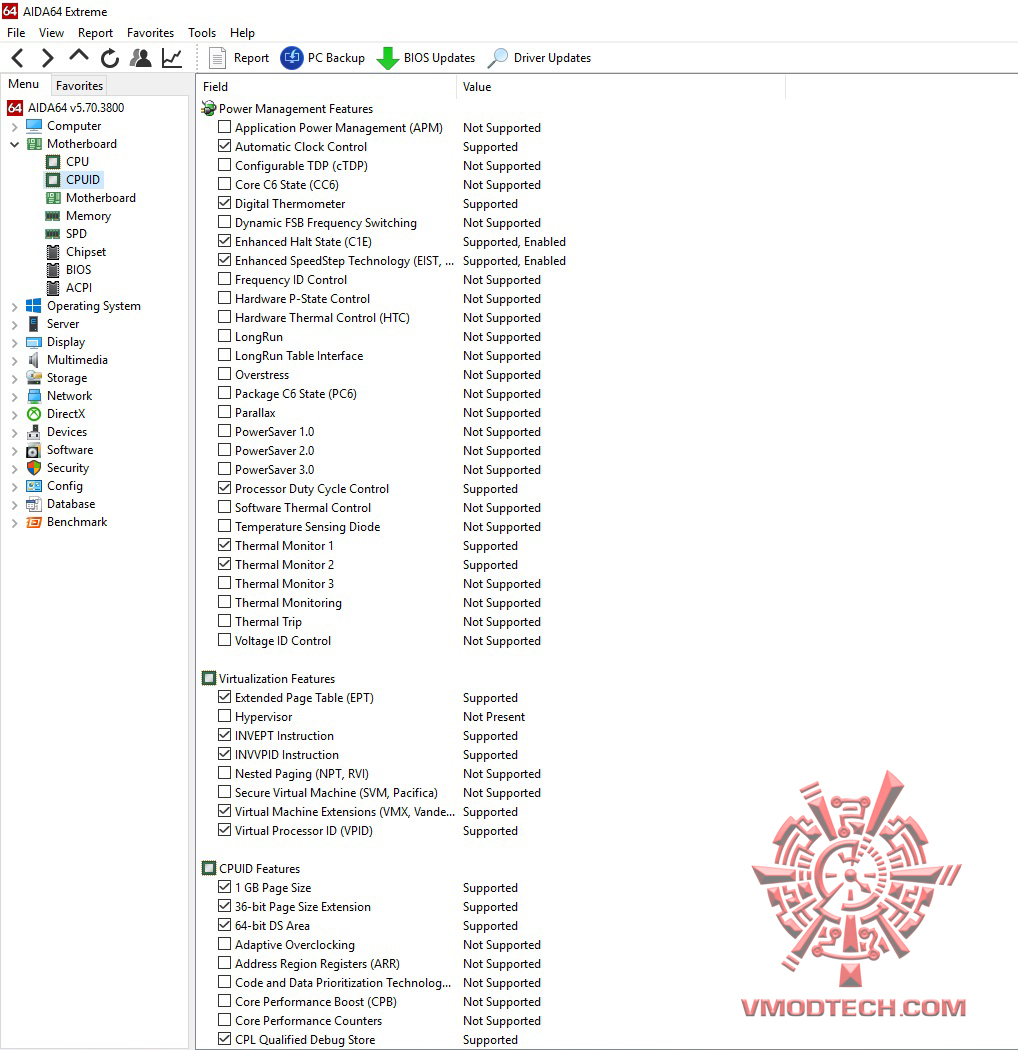Select the SPD module icon in the tree
Image resolution: width=1018 pixels, height=1050 pixels.
coord(53,234)
